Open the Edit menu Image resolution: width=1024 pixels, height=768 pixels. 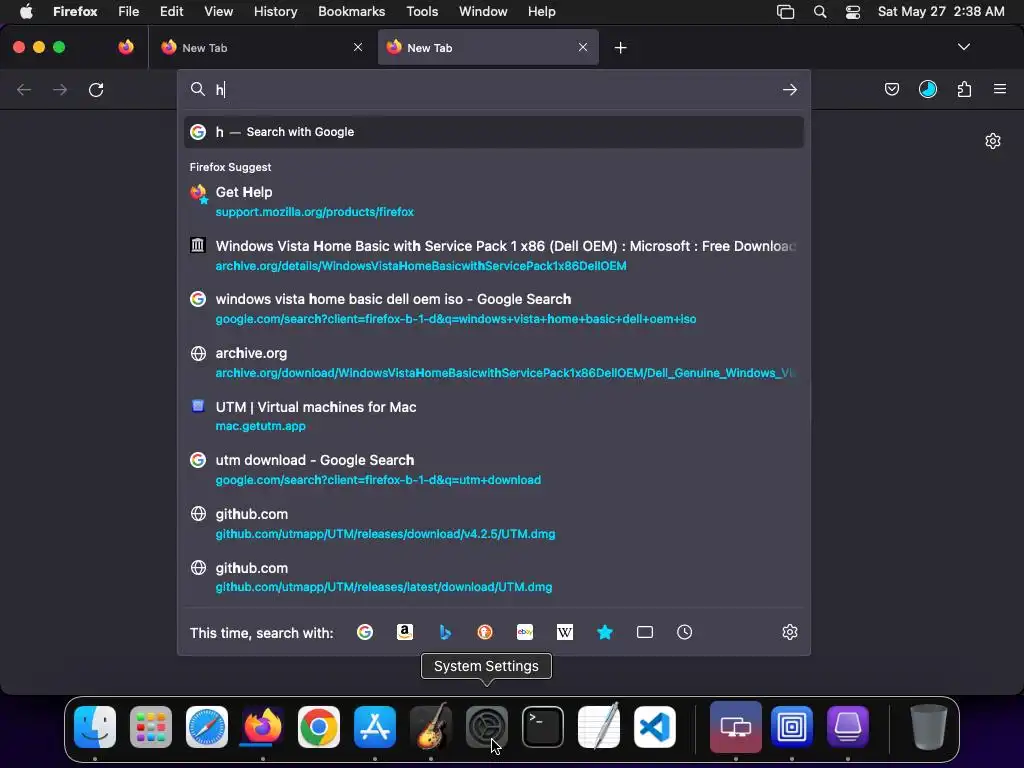(x=171, y=12)
